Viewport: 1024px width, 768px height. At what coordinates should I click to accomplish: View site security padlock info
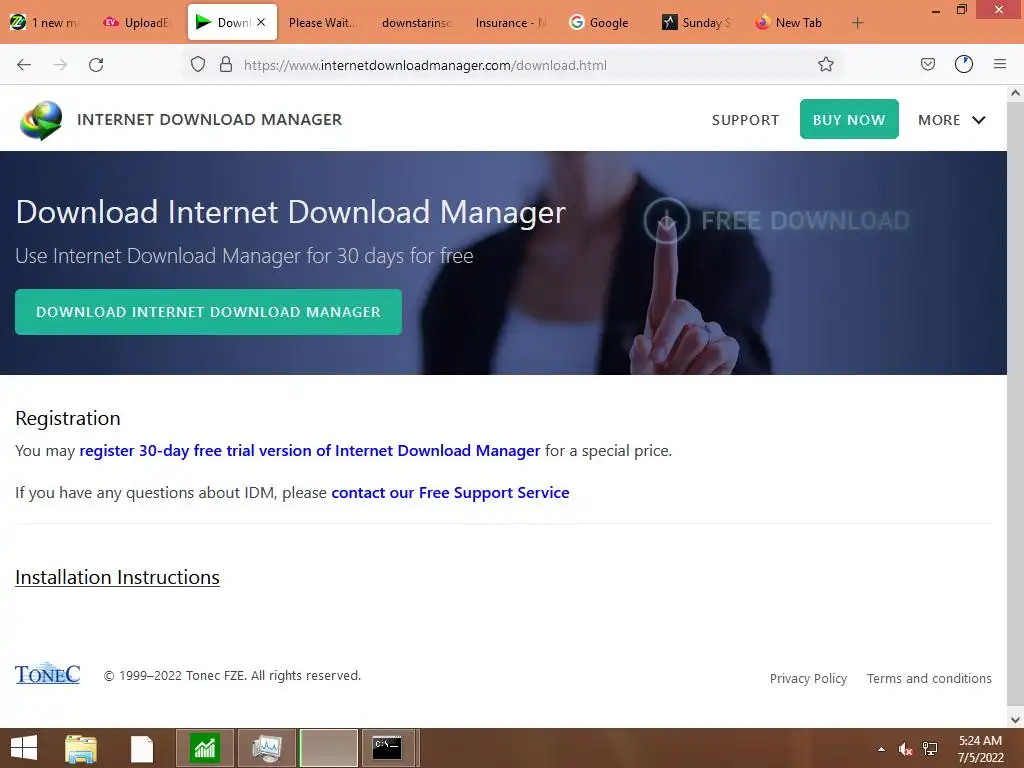pyautogui.click(x=226, y=64)
